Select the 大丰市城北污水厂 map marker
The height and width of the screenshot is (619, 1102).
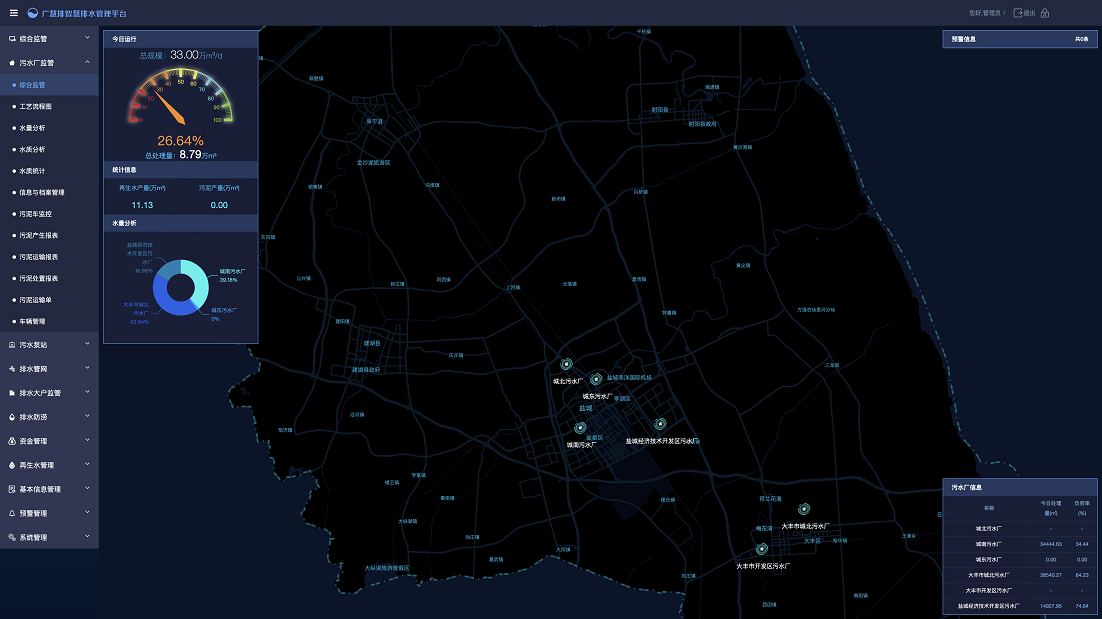click(804, 509)
